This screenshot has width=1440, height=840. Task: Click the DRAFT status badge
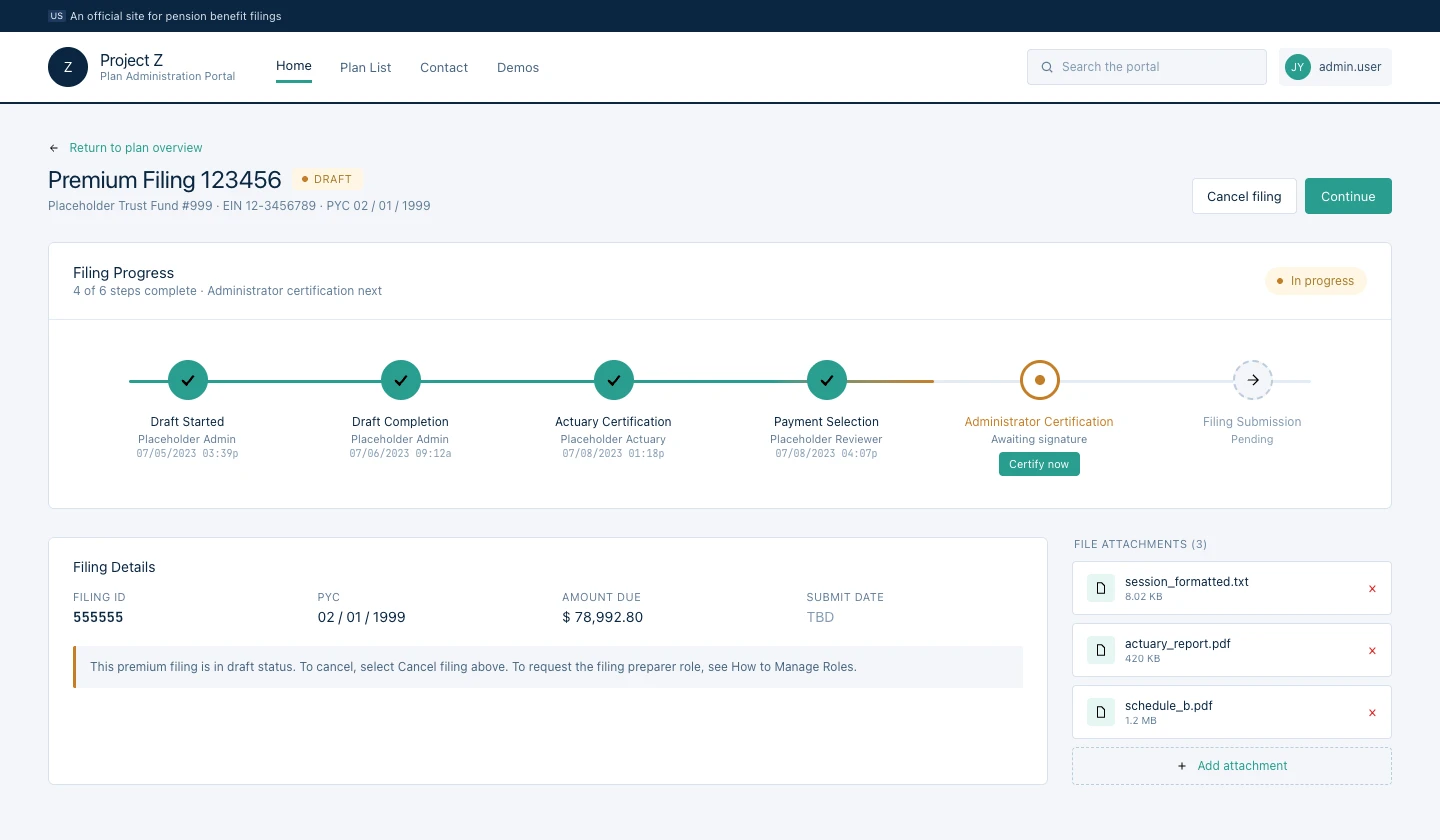327,179
